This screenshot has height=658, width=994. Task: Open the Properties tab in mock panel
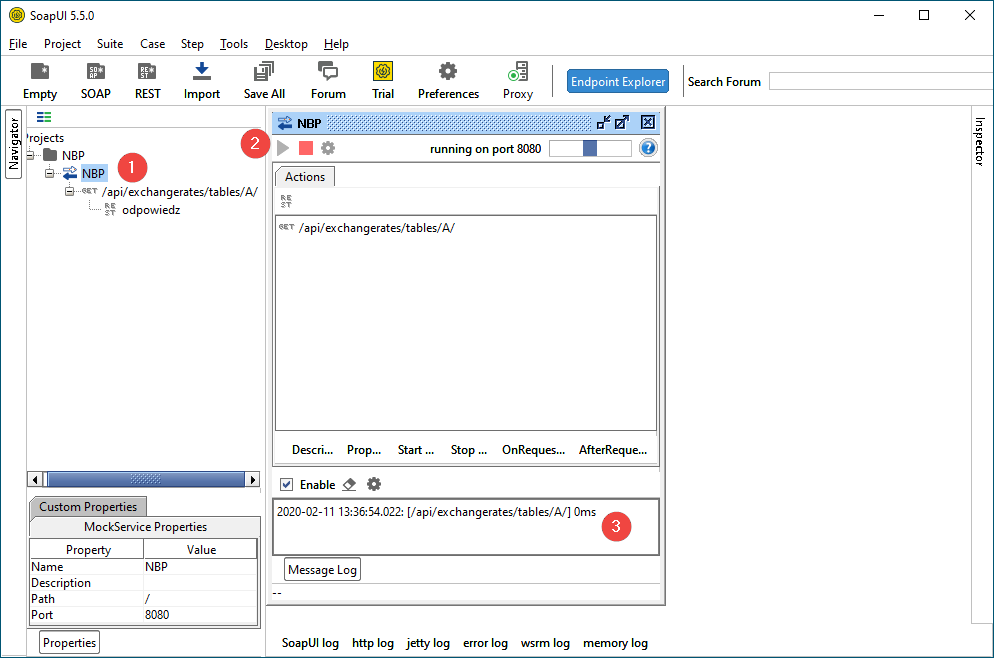364,449
